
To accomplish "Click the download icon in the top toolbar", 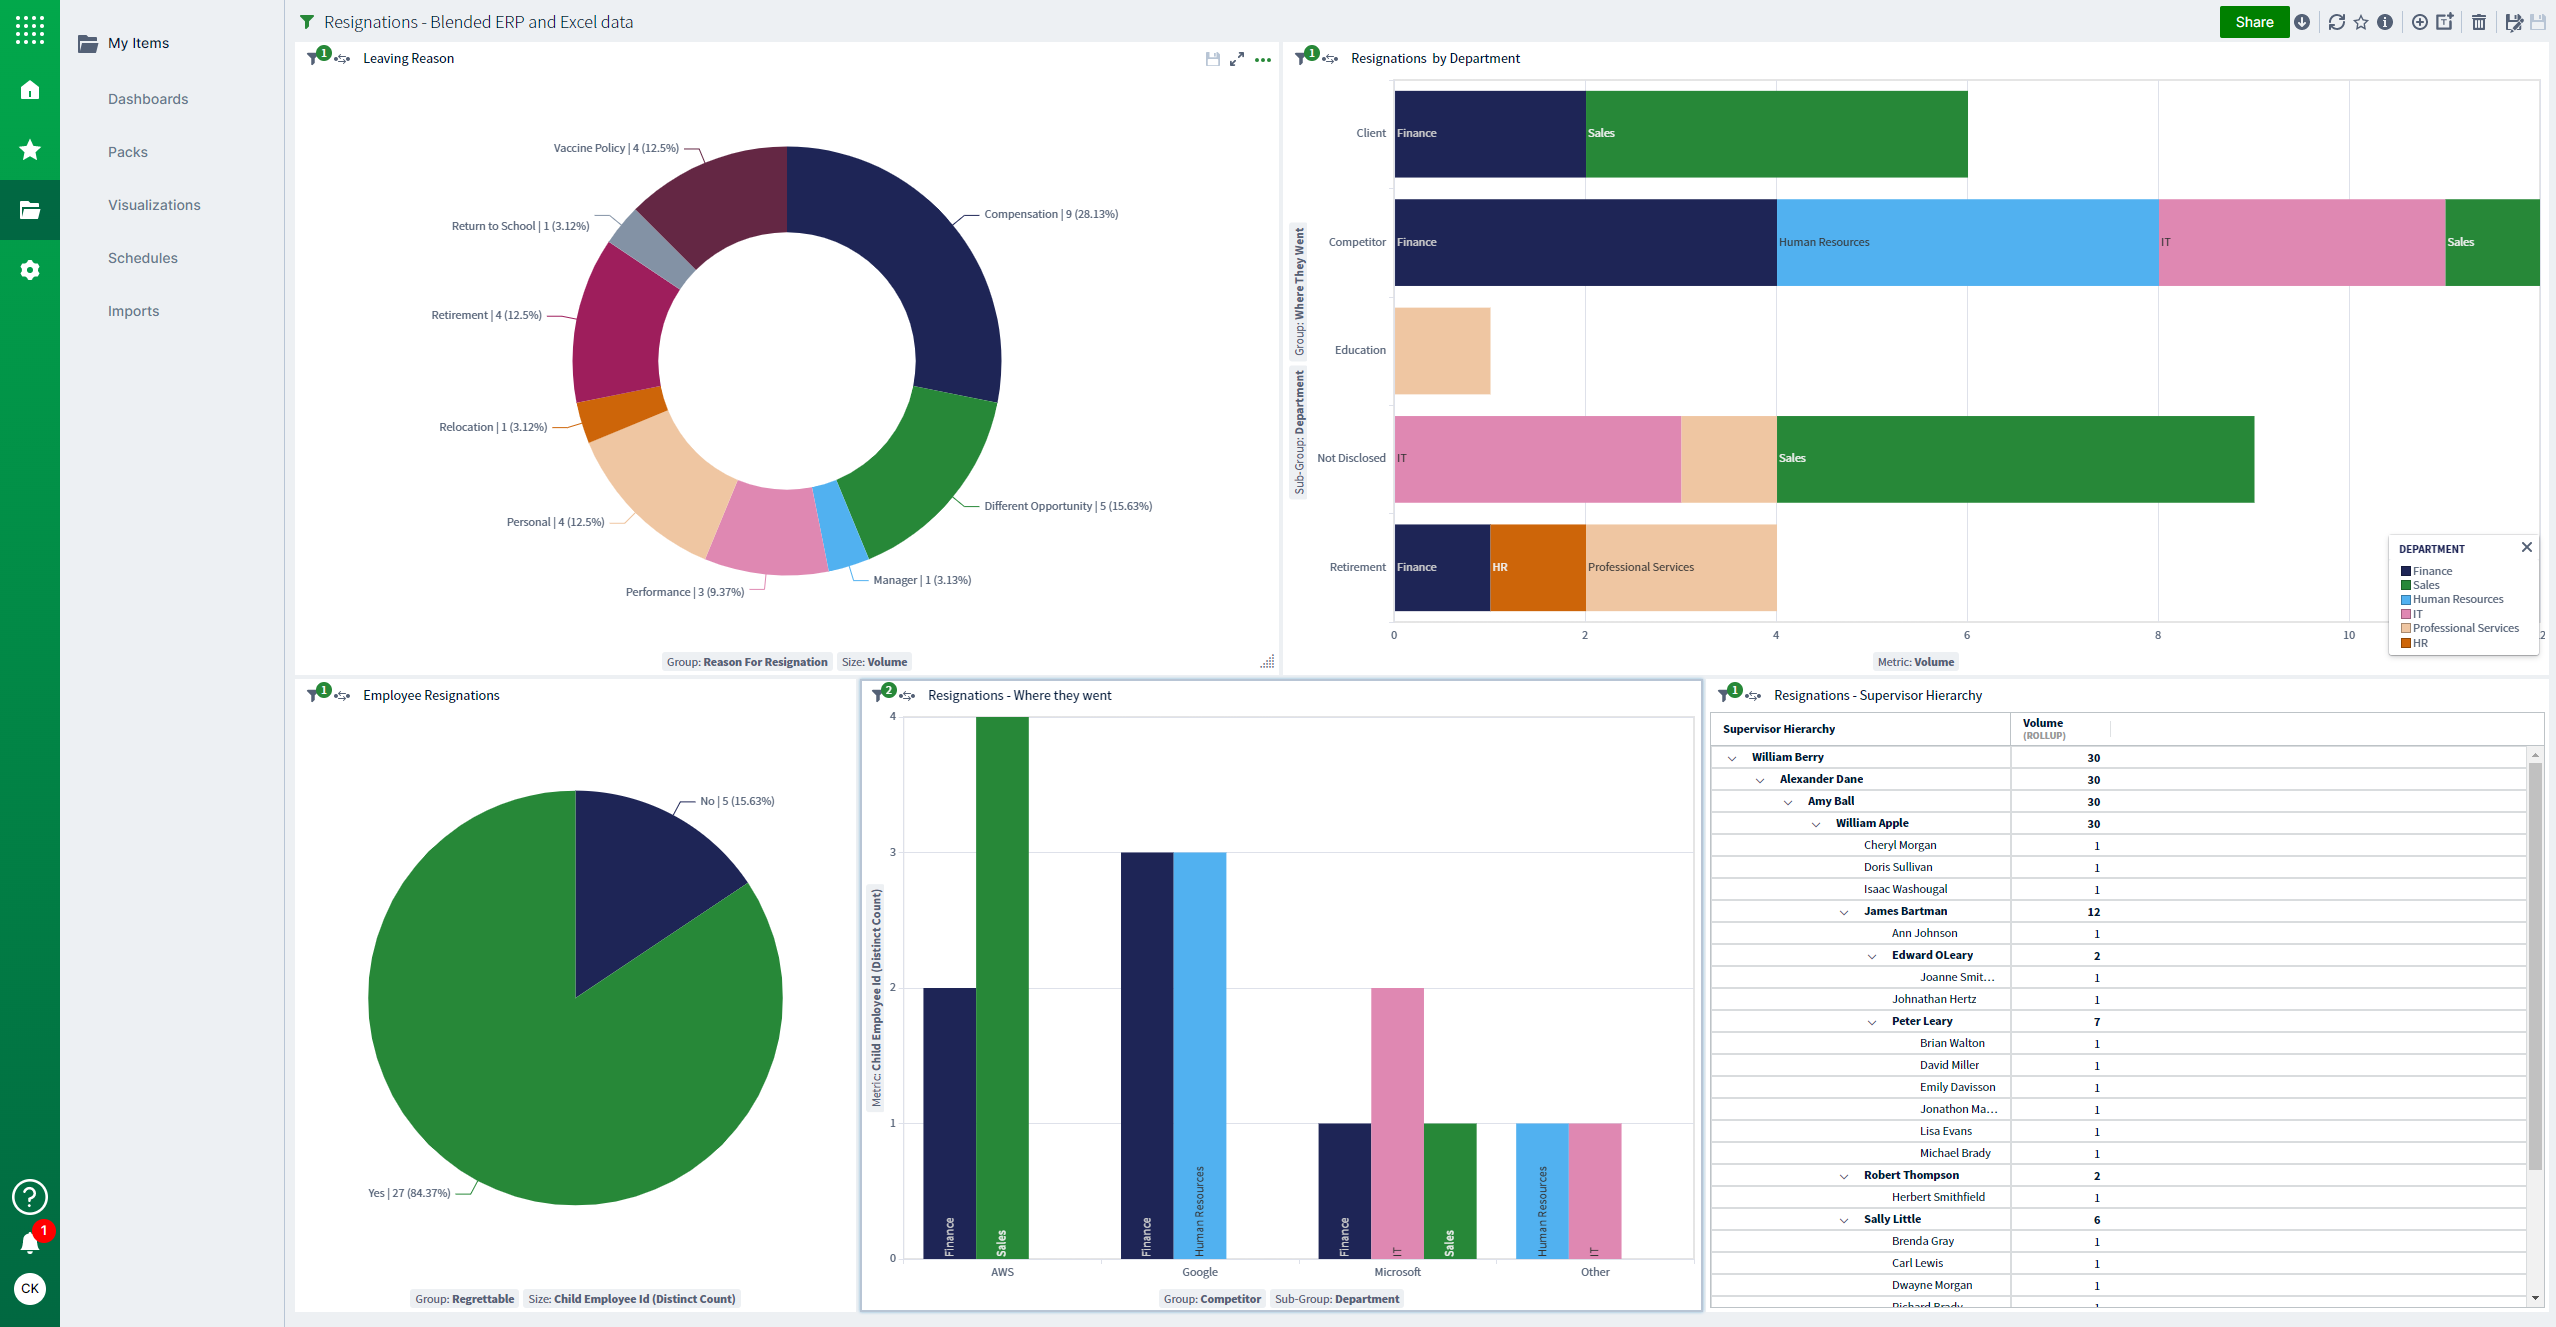I will point(2302,22).
